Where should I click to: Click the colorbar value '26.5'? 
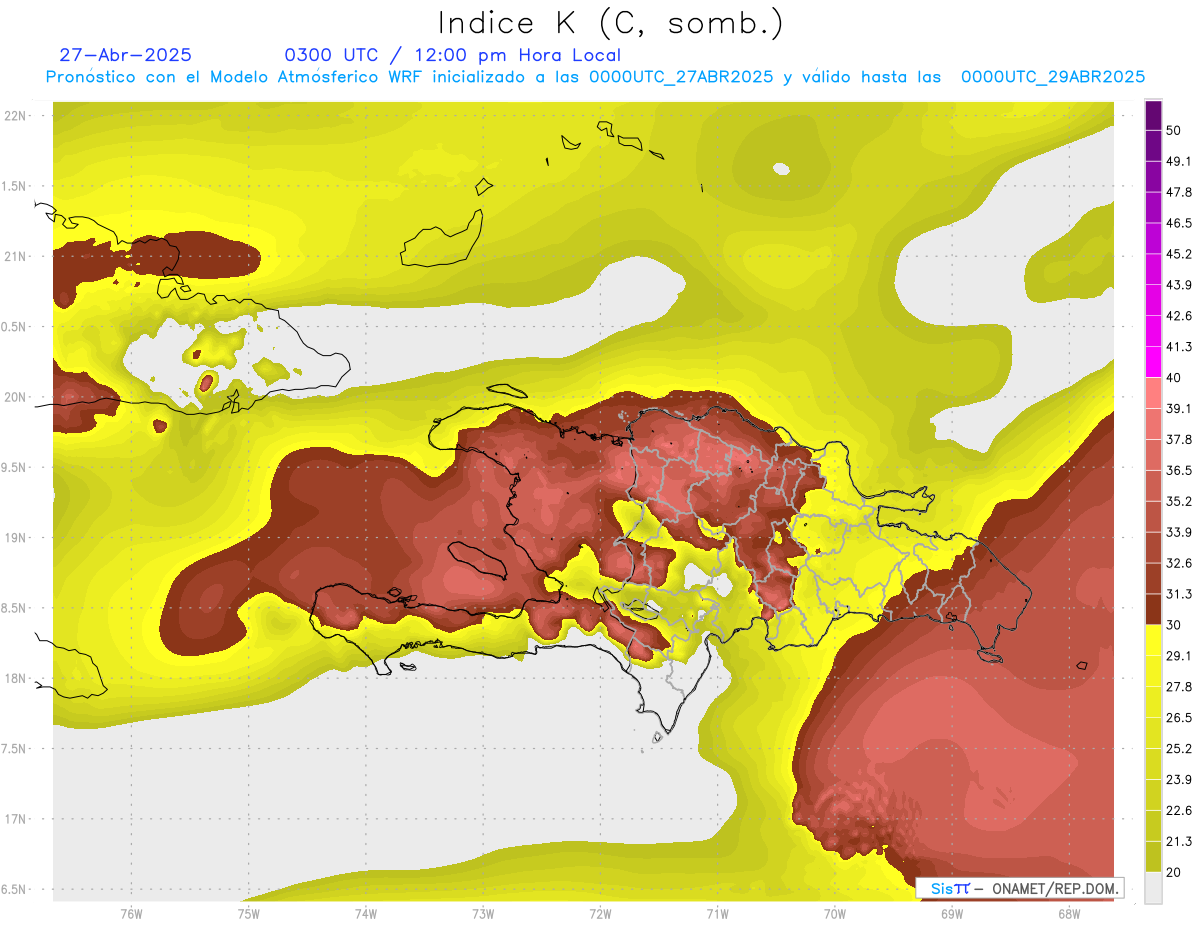(x=1179, y=718)
